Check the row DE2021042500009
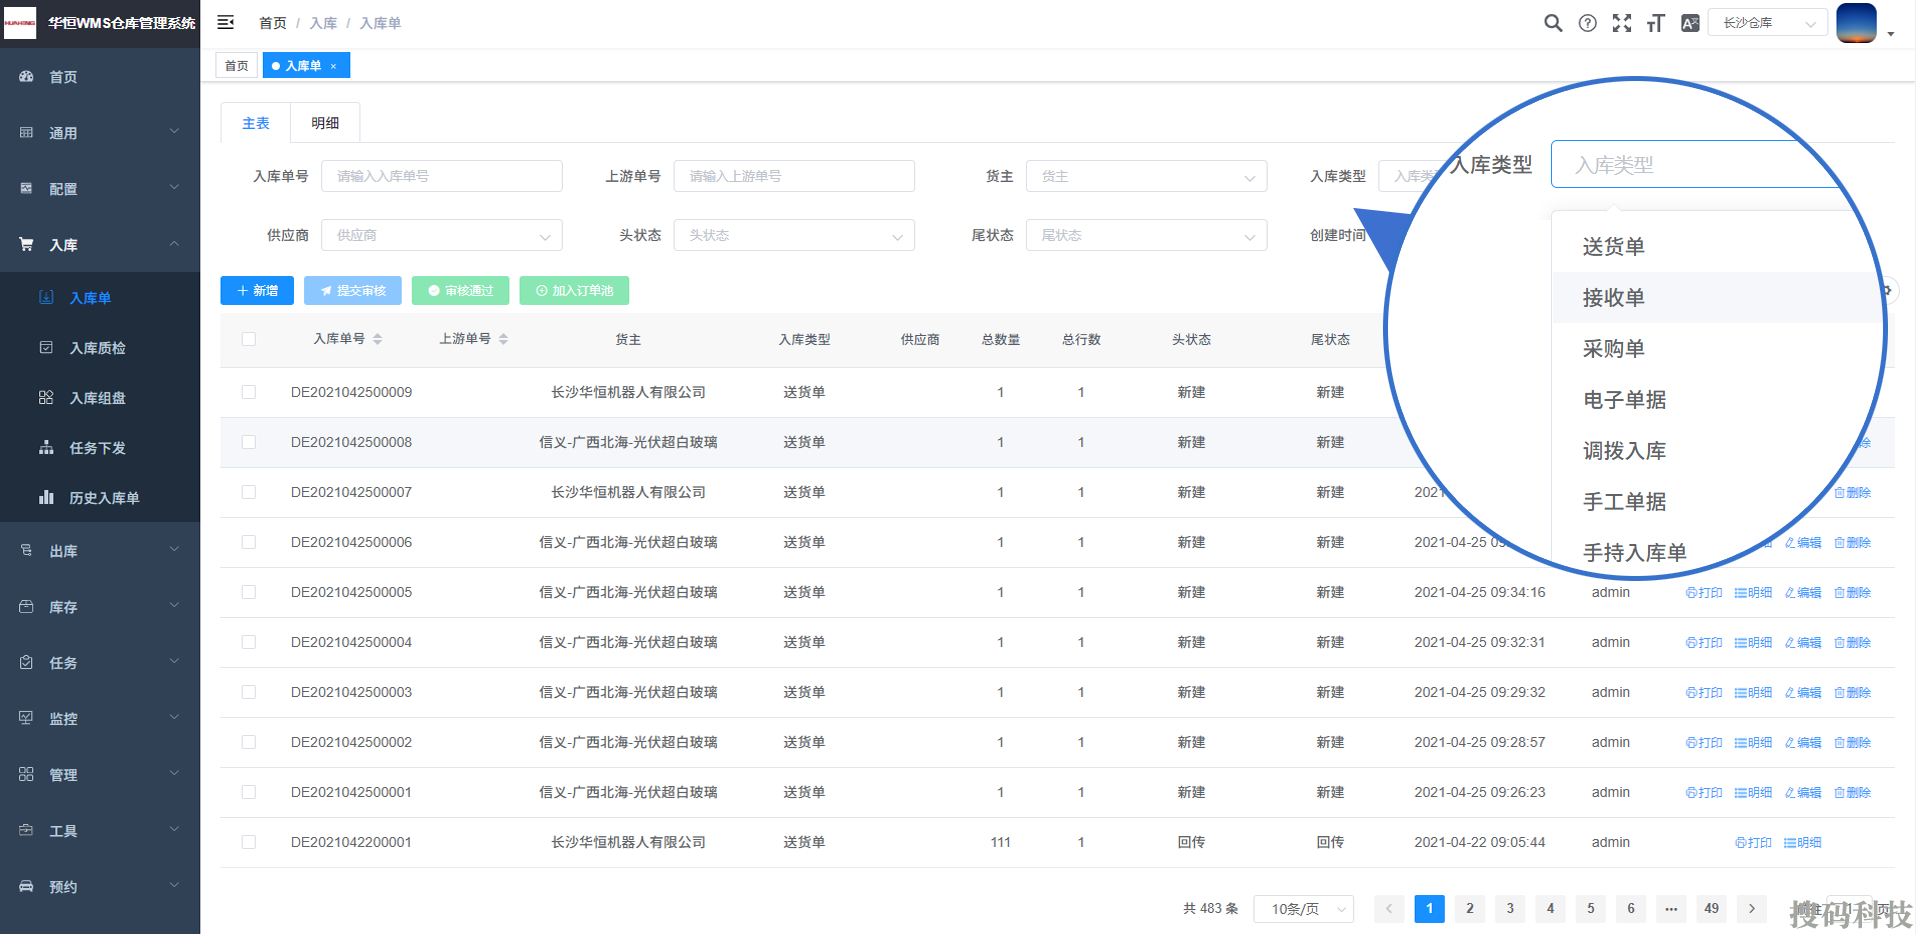Screen dimensions: 1916x934 [x=249, y=392]
